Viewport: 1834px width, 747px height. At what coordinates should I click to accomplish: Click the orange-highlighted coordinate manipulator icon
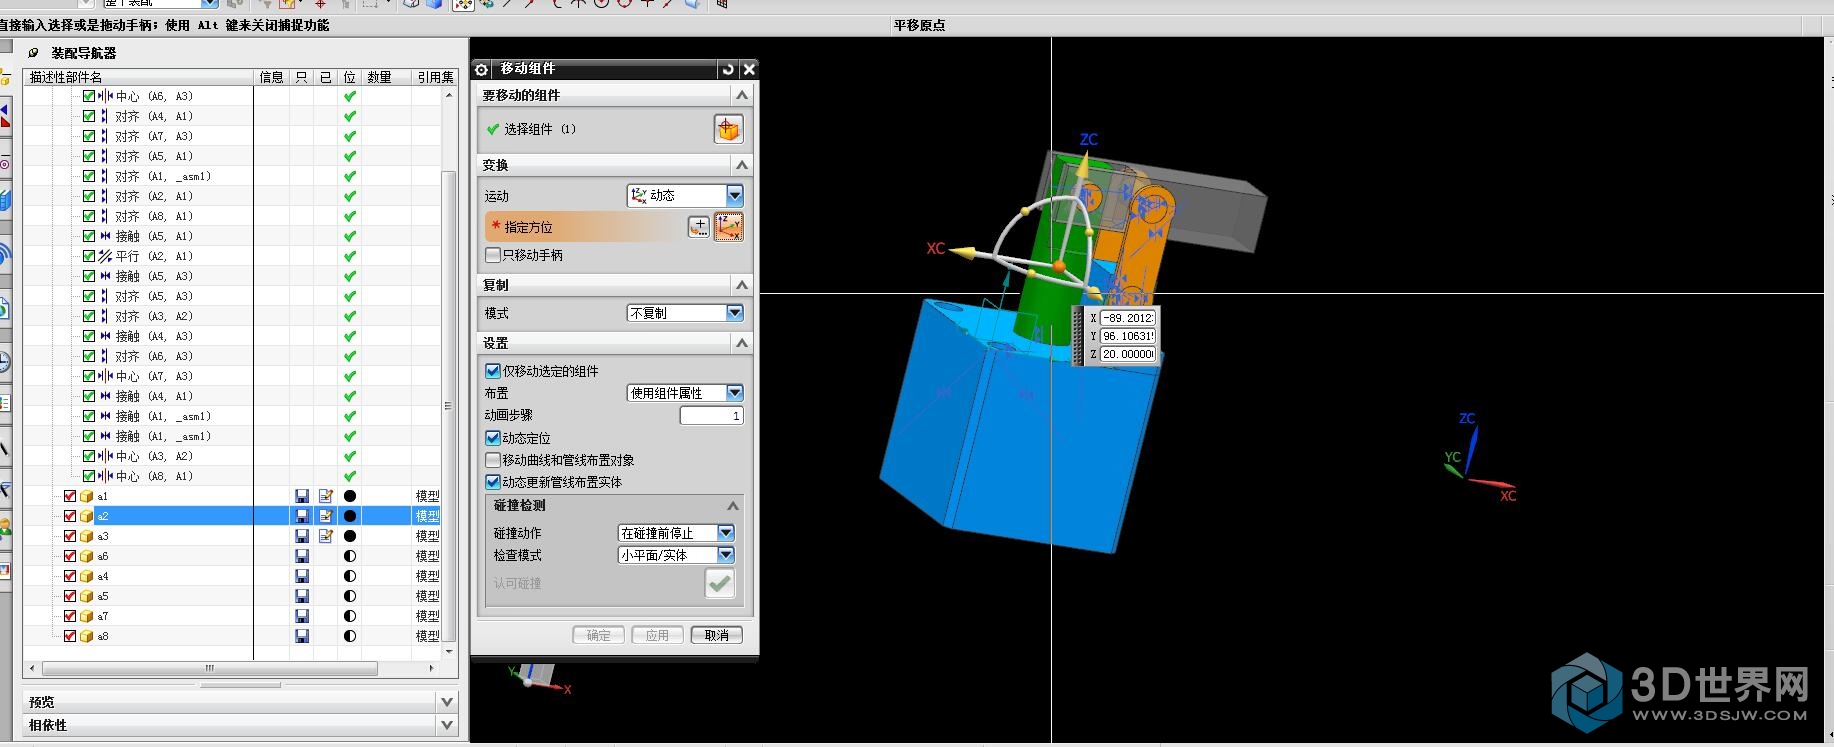coord(729,227)
